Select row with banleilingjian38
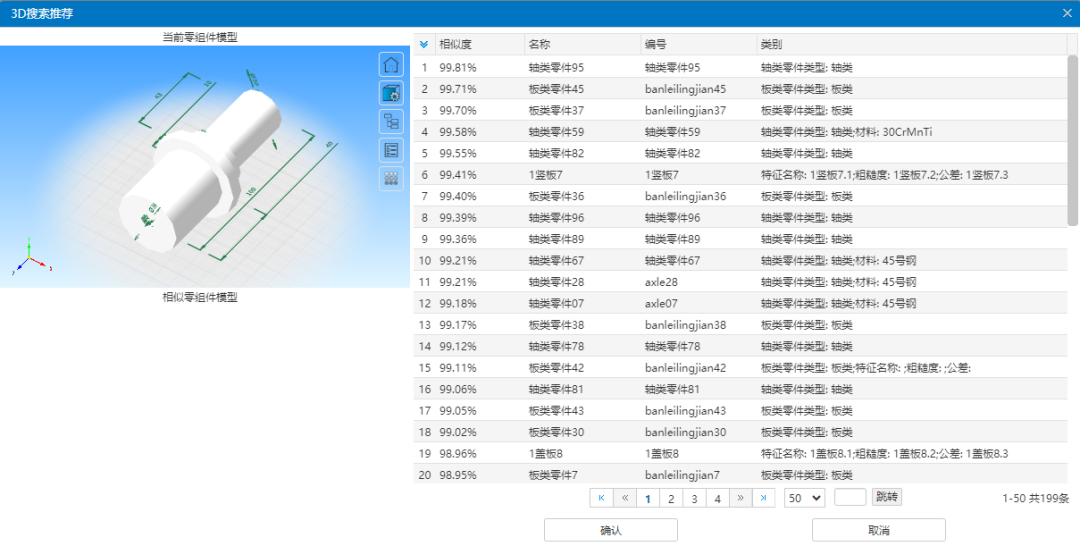Screen dimensions: 1080x546 pos(740,324)
